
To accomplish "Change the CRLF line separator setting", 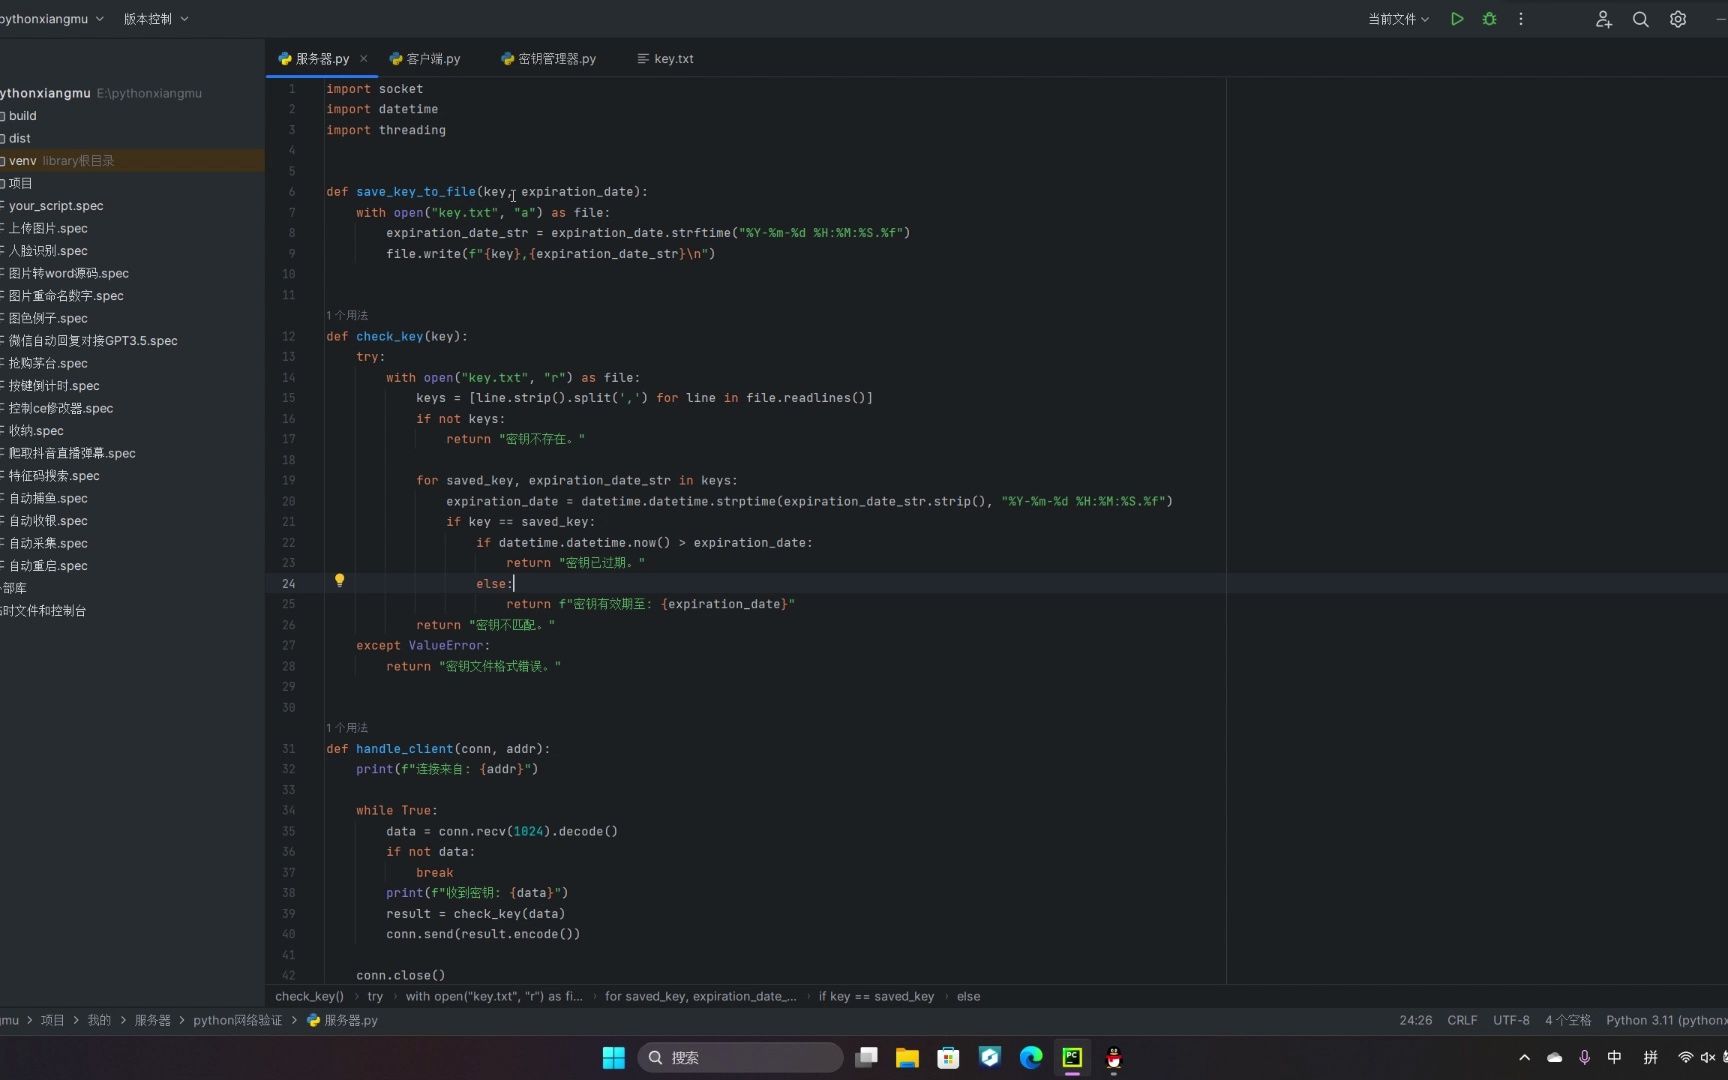I will [x=1462, y=1020].
